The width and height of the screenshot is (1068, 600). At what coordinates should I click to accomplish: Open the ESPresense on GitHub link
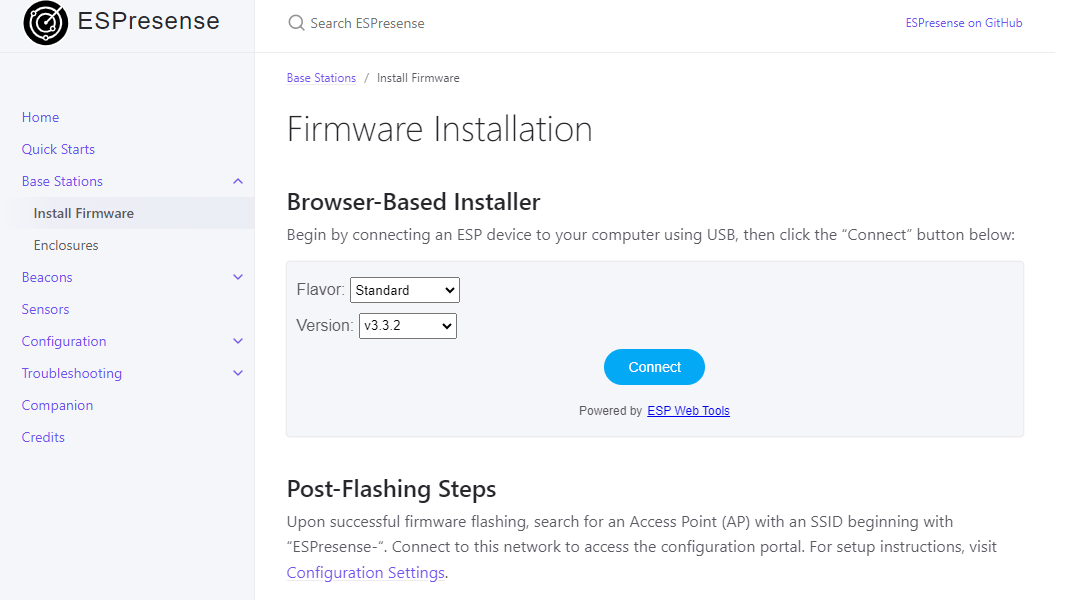pyautogui.click(x=963, y=23)
